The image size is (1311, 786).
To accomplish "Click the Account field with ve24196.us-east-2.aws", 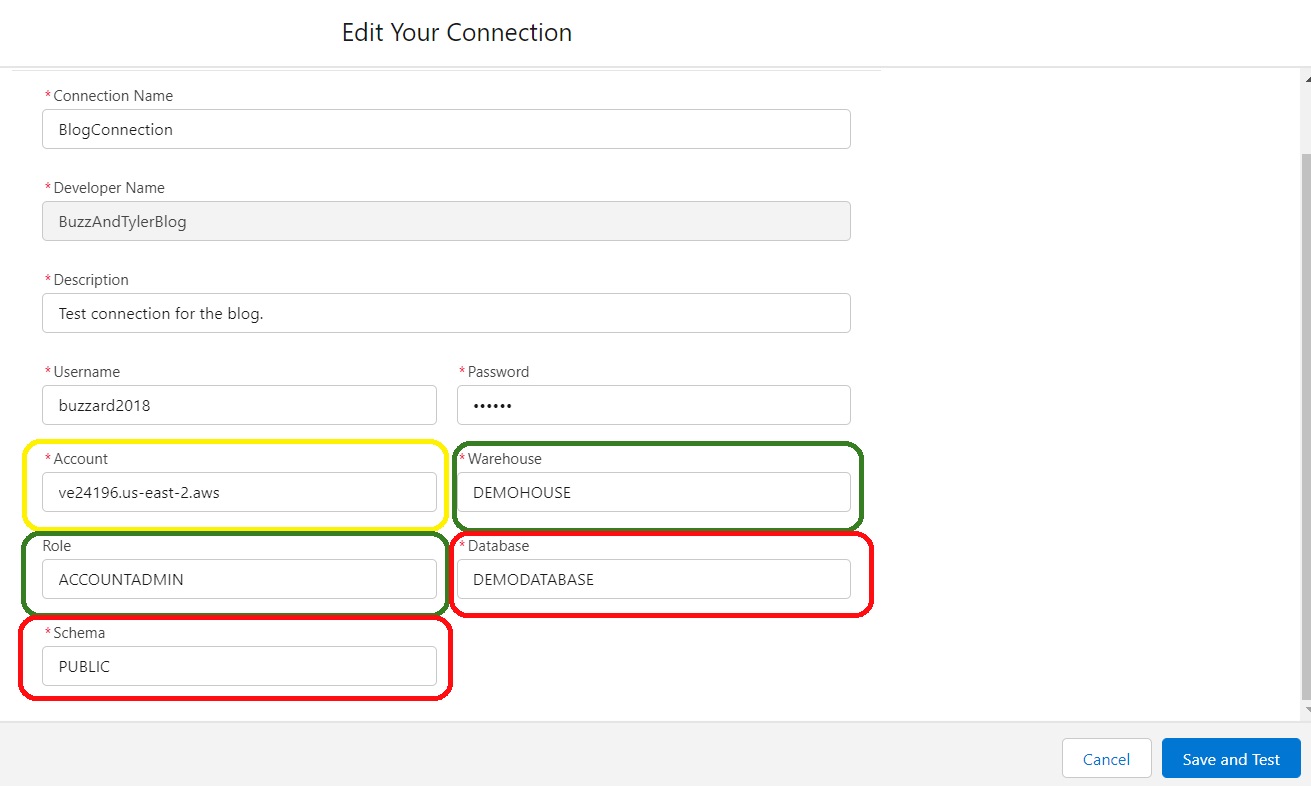I will [239, 492].
